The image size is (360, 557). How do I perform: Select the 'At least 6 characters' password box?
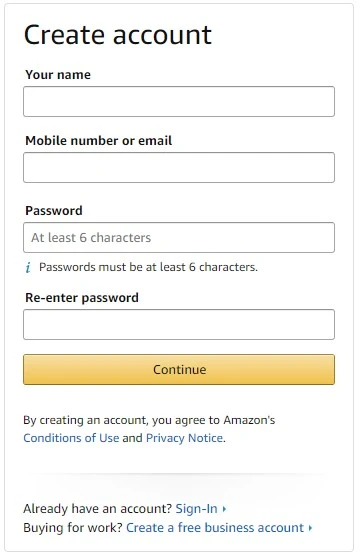[179, 238]
